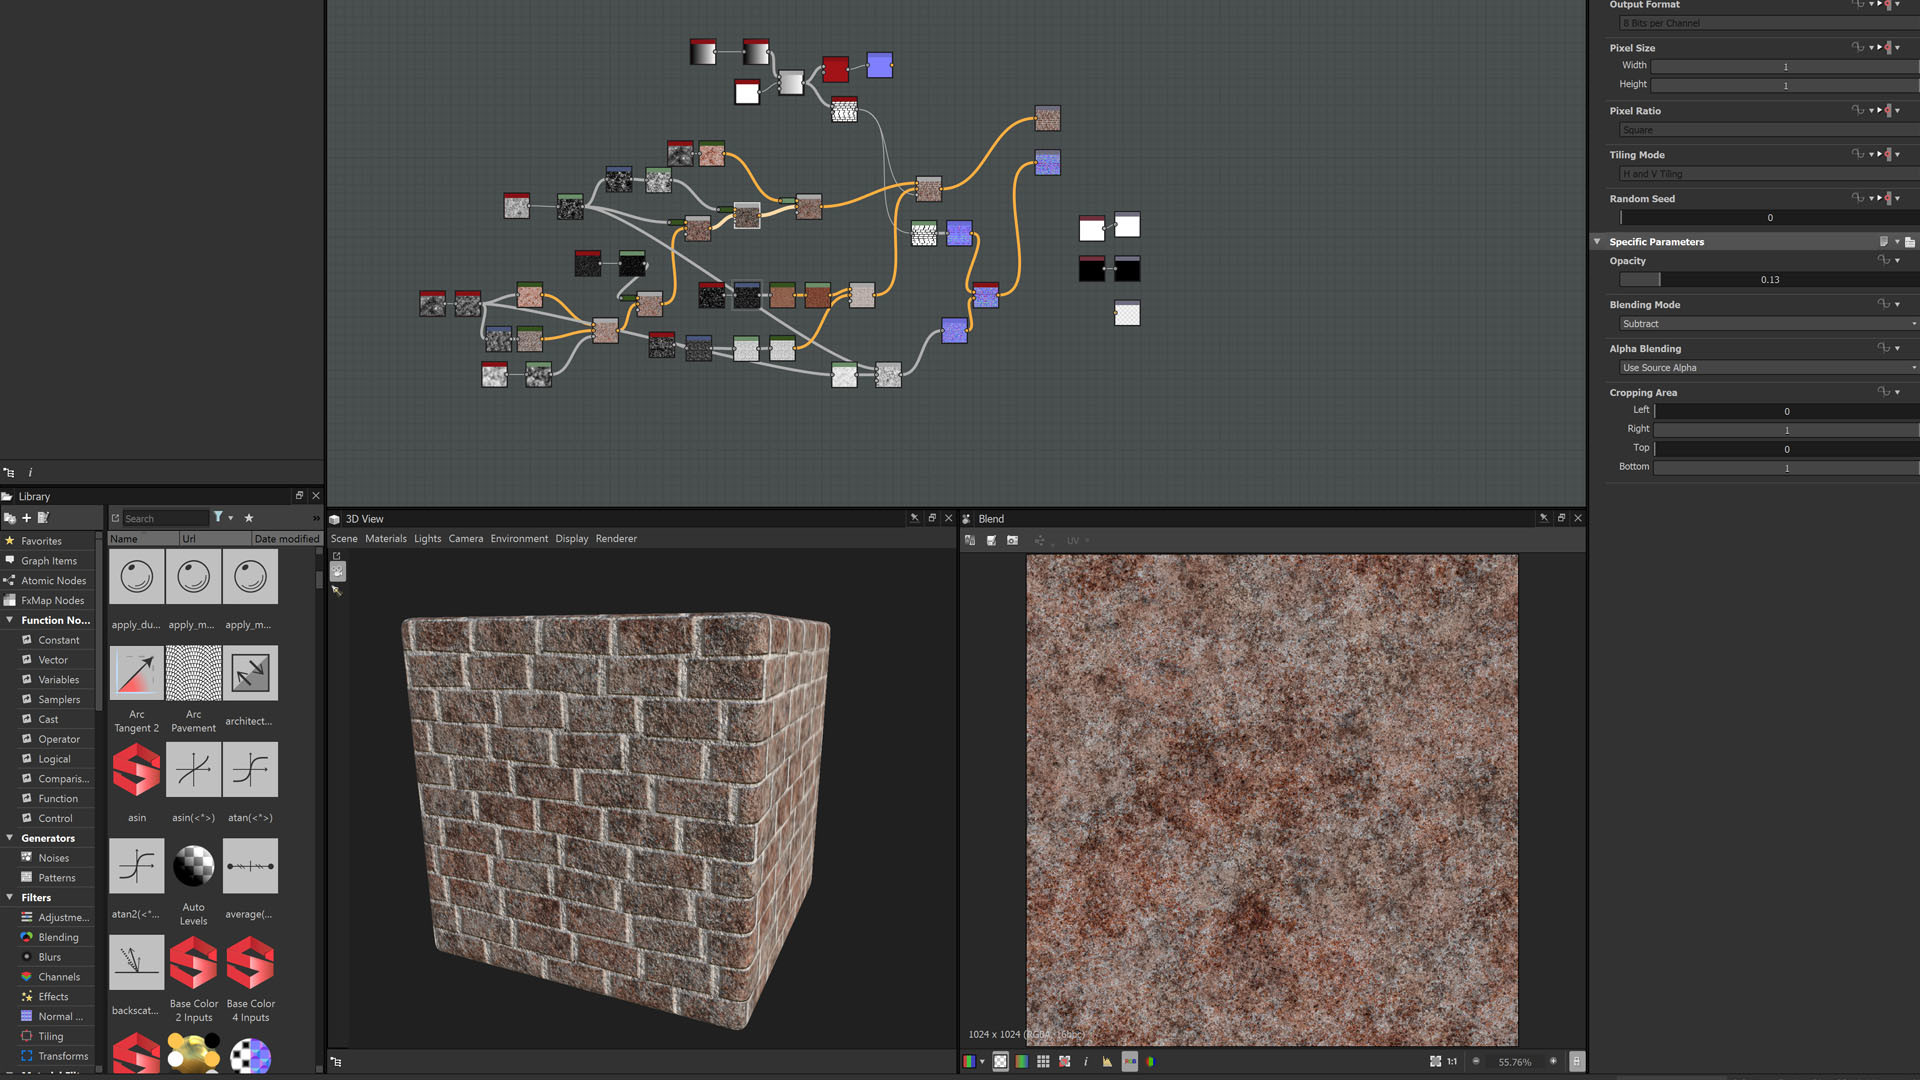Select the Base Color 2 Inputs node in Library
1920x1080 pixels.
193,962
